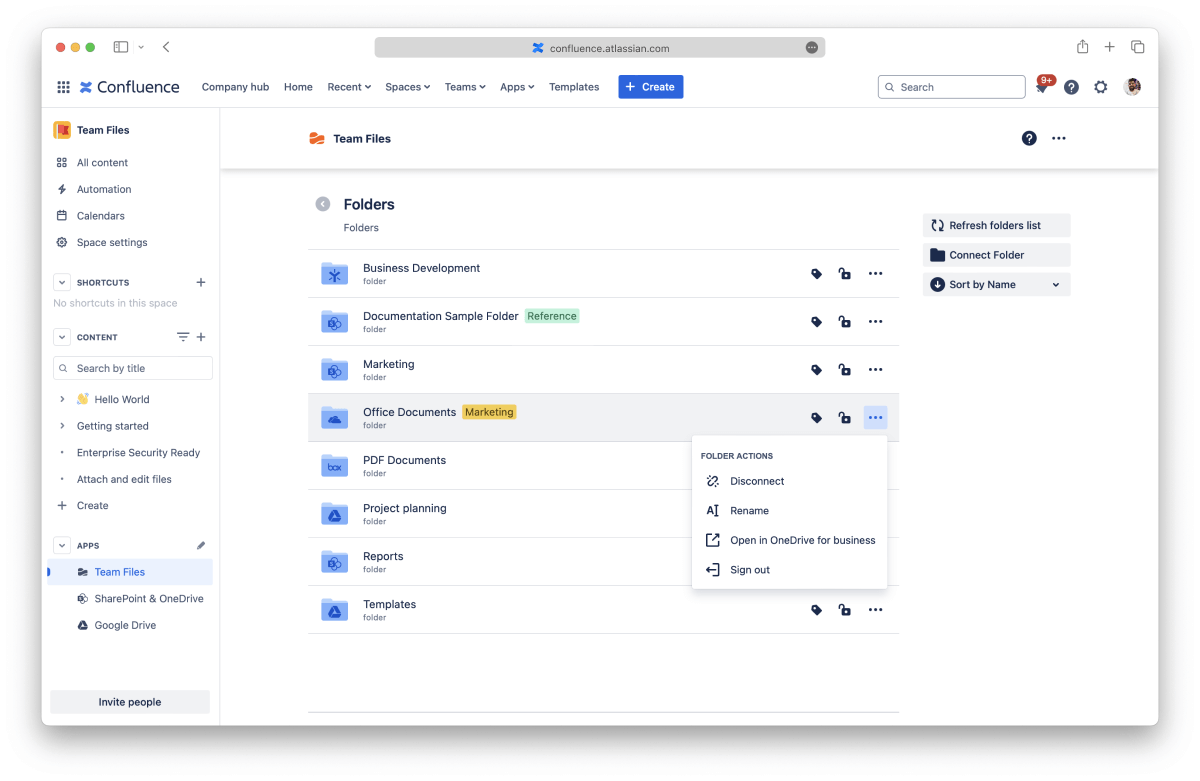Click the lock icon for Marketing folder
This screenshot has height=781, width=1200.
[845, 370]
